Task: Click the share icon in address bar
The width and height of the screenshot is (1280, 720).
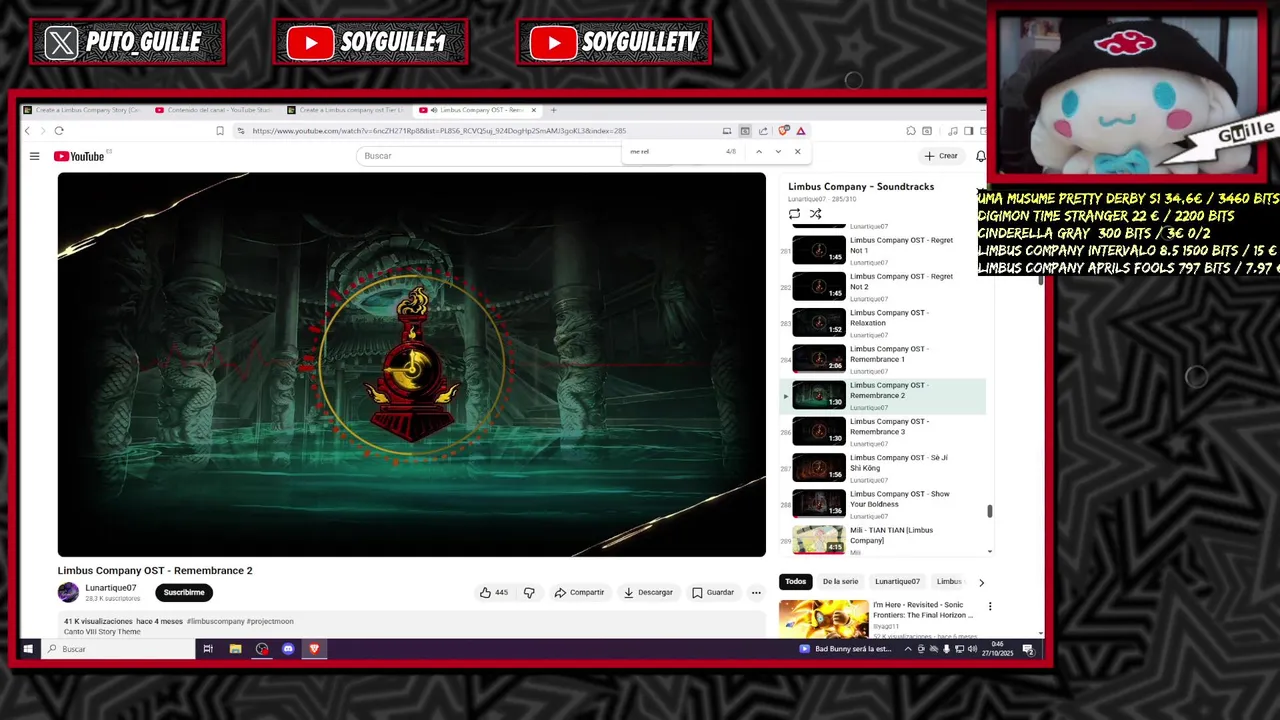Action: click(763, 131)
